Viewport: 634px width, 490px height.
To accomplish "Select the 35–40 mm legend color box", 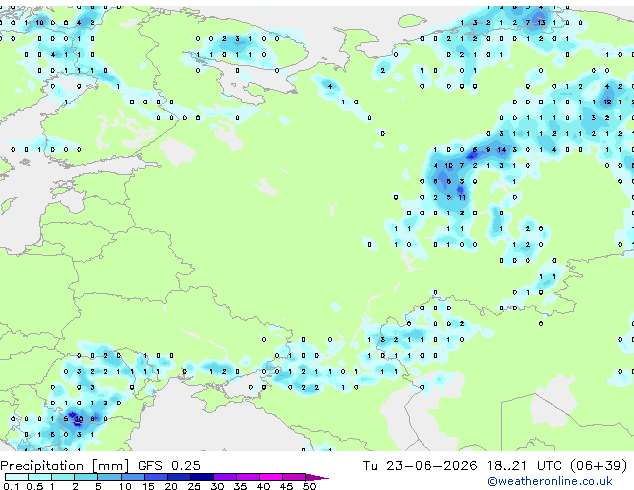I will coord(248,477).
